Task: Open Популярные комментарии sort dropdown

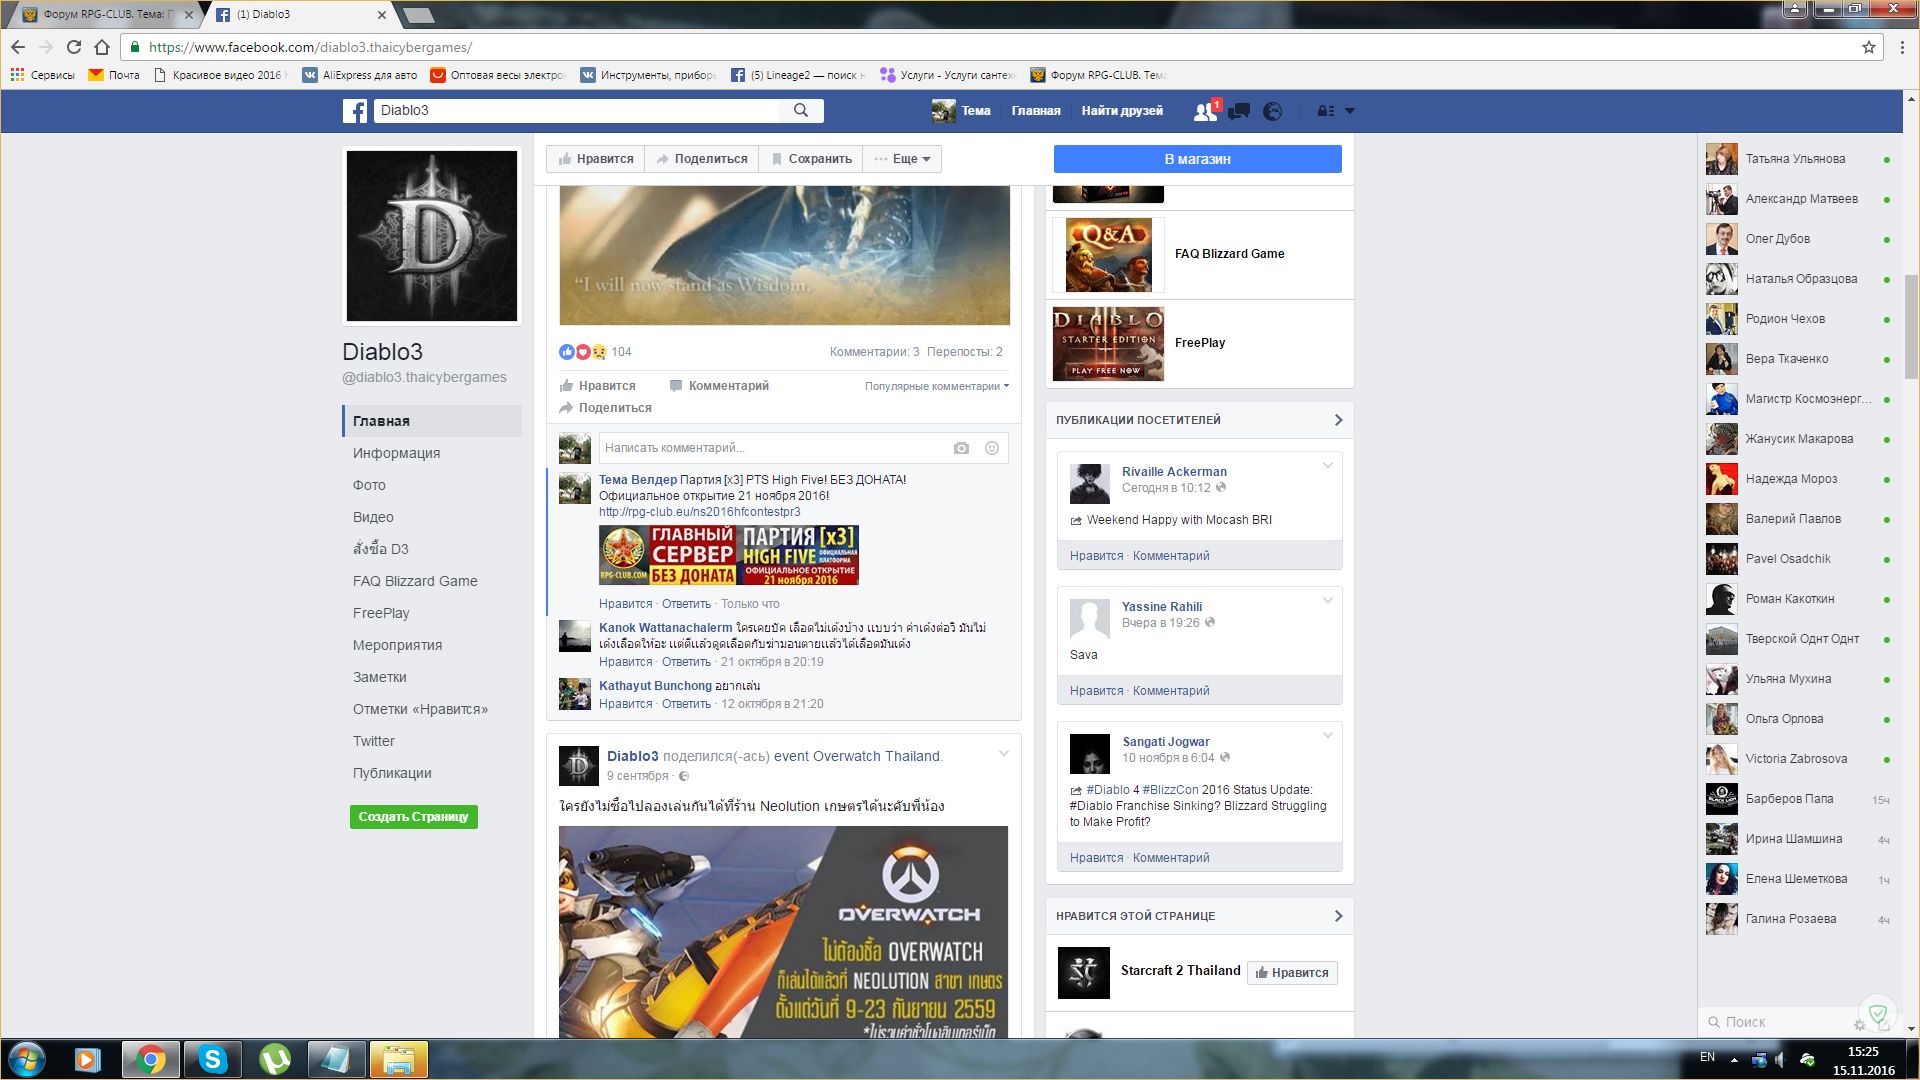Action: click(x=936, y=386)
